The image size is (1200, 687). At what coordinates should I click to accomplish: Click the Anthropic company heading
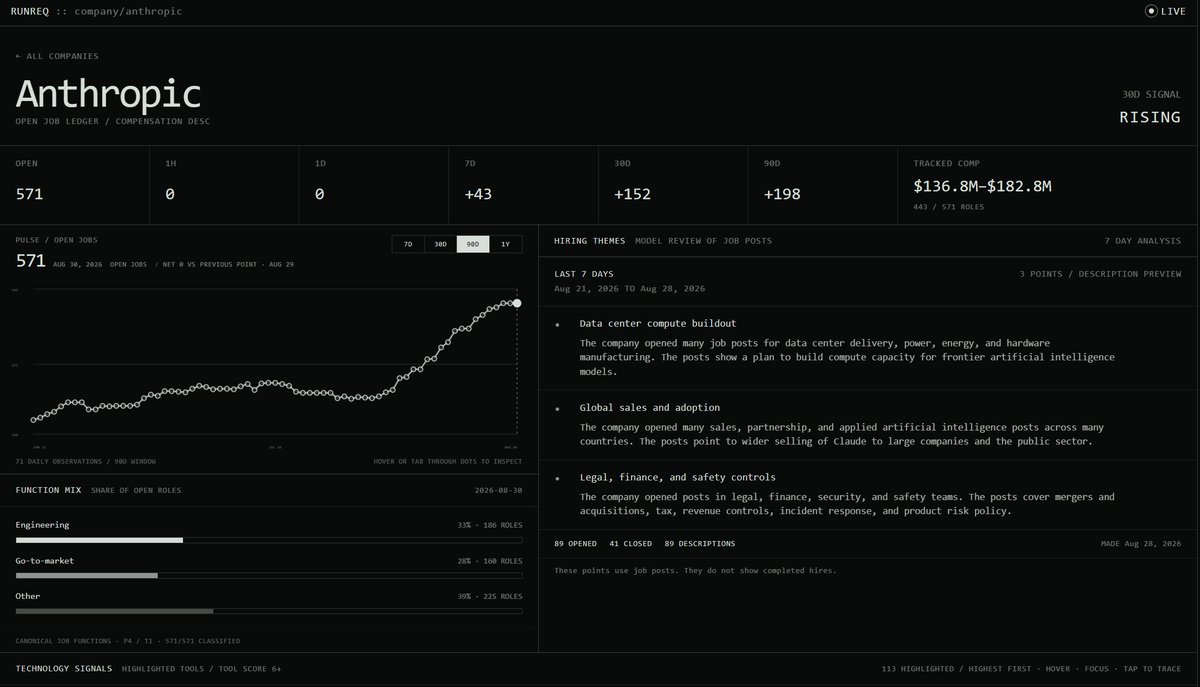[x=108, y=93]
